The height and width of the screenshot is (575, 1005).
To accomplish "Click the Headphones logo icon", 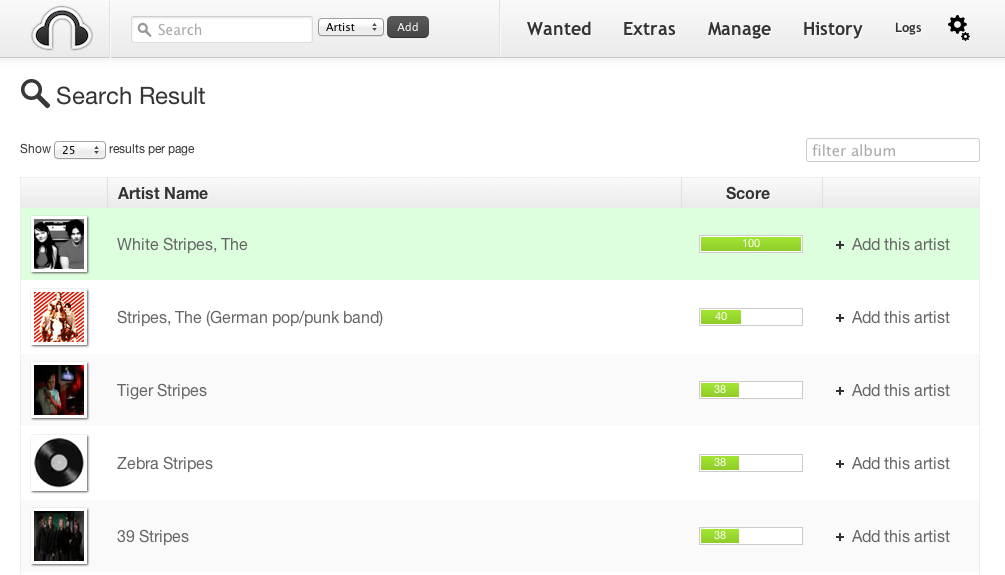I will pyautogui.click(x=62, y=28).
